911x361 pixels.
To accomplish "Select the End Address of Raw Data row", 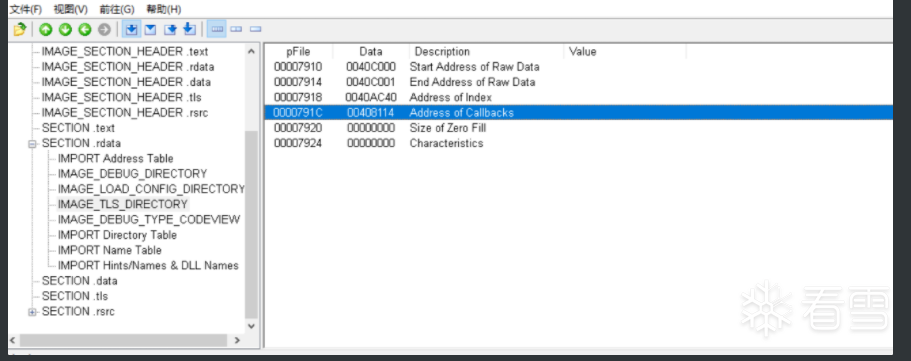I will 579,82.
